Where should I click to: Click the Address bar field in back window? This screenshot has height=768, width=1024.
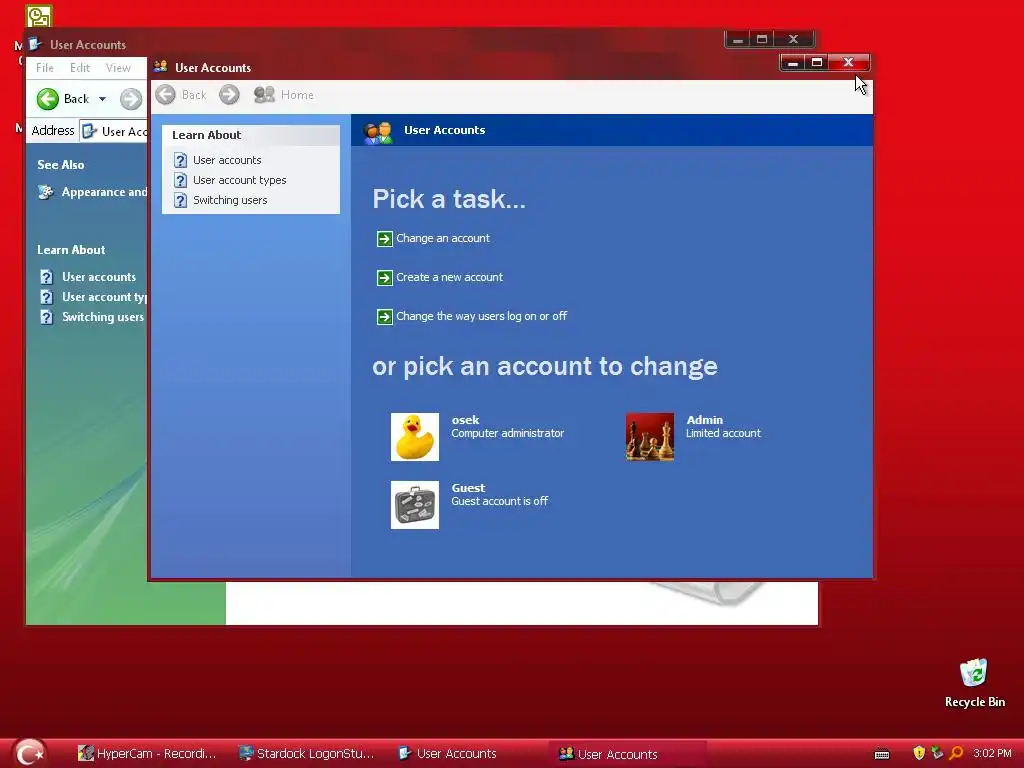tap(114, 131)
